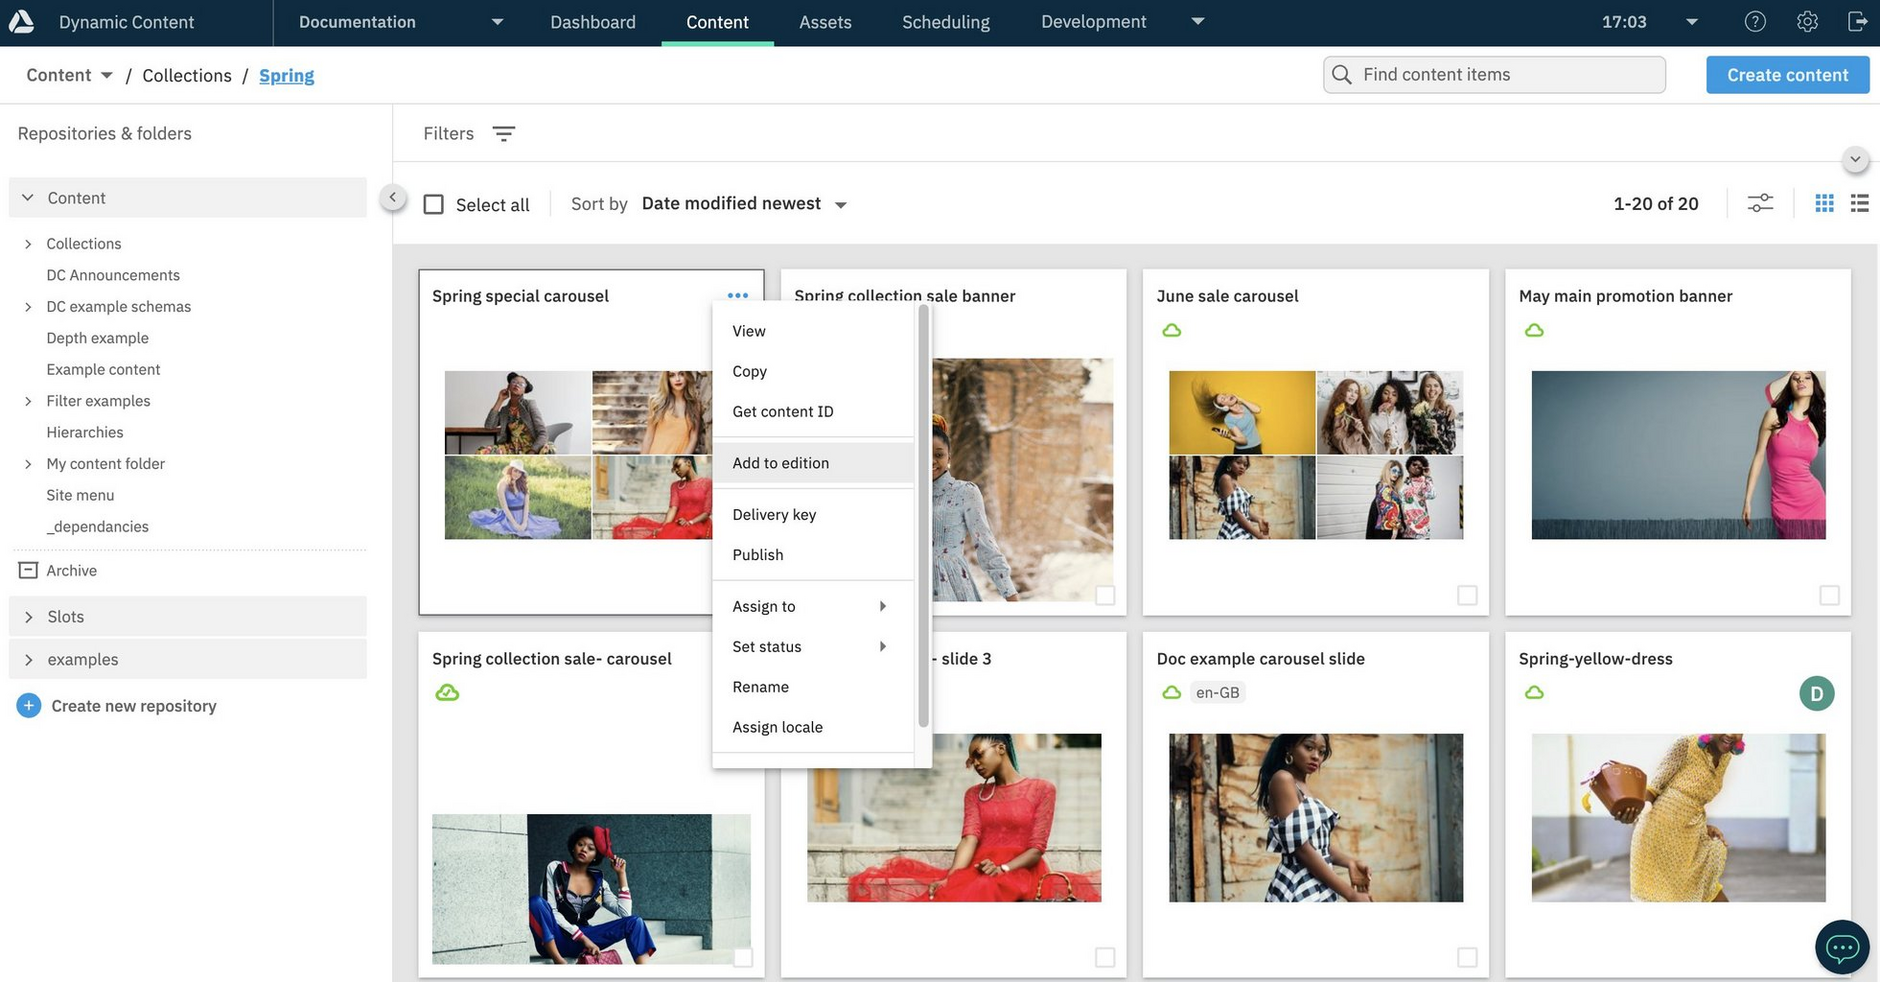This screenshot has height=982, width=1880.
Task: Expand the Slots repository
Action: tap(29, 617)
